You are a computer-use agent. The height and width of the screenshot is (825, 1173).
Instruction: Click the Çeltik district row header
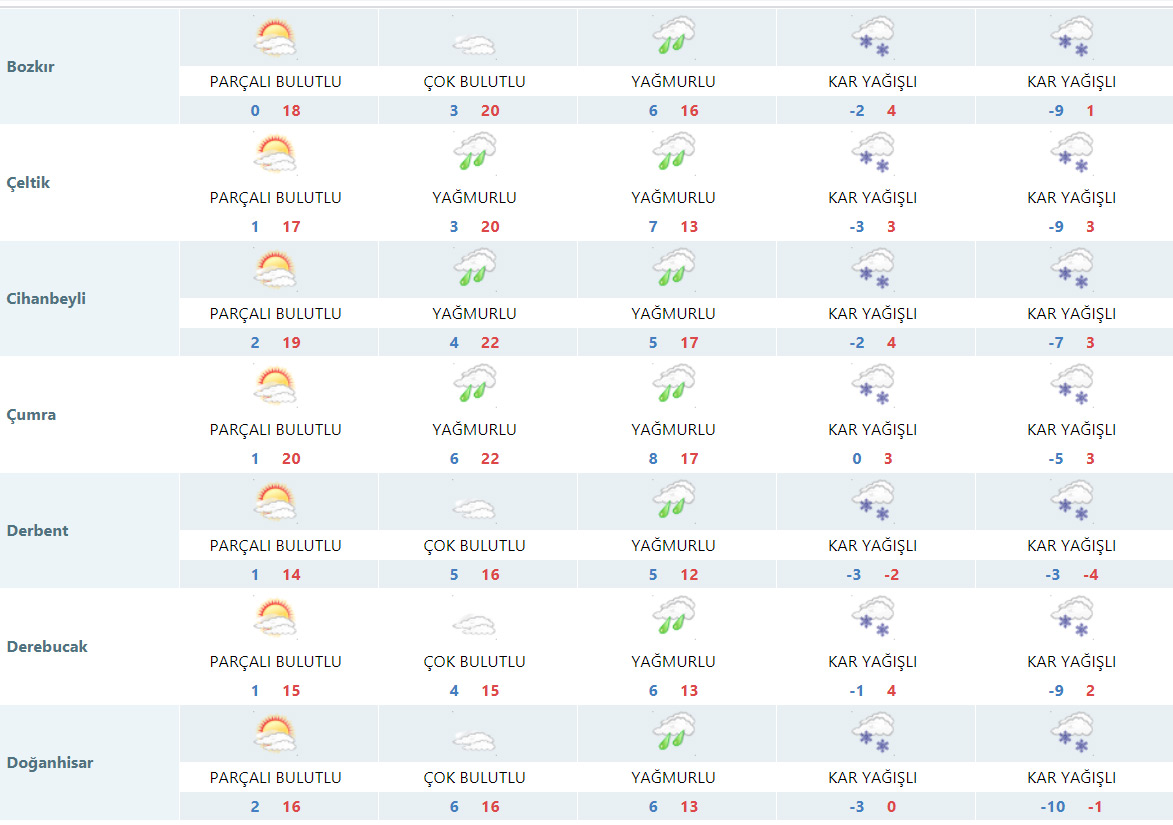tap(28, 183)
